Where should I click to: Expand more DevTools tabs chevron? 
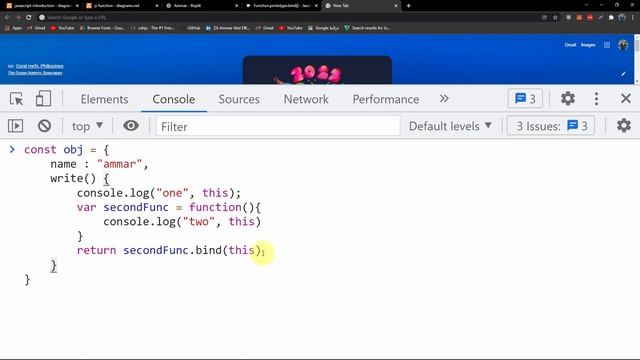(x=444, y=99)
